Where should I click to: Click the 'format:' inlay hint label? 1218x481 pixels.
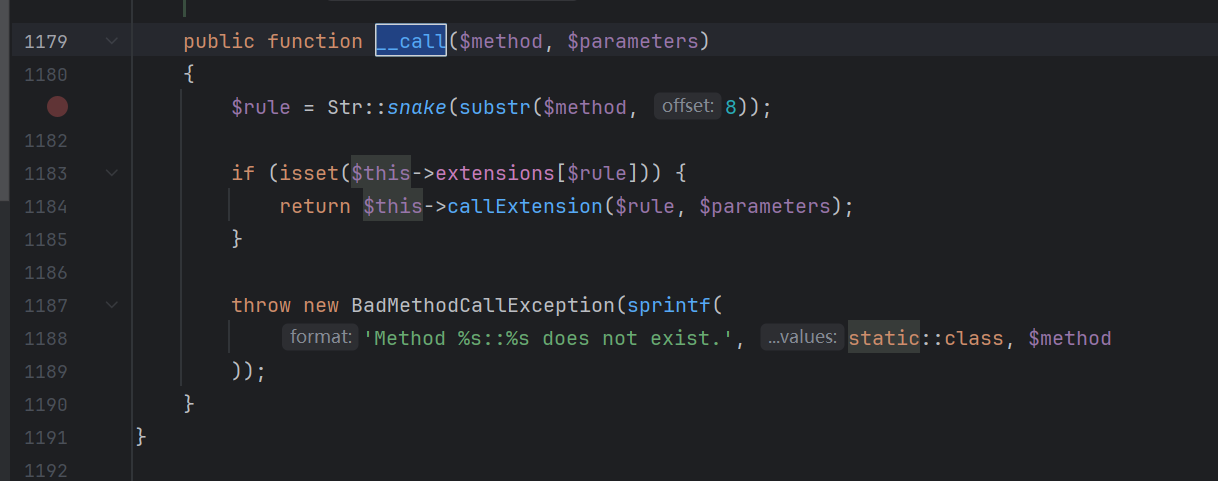(319, 338)
